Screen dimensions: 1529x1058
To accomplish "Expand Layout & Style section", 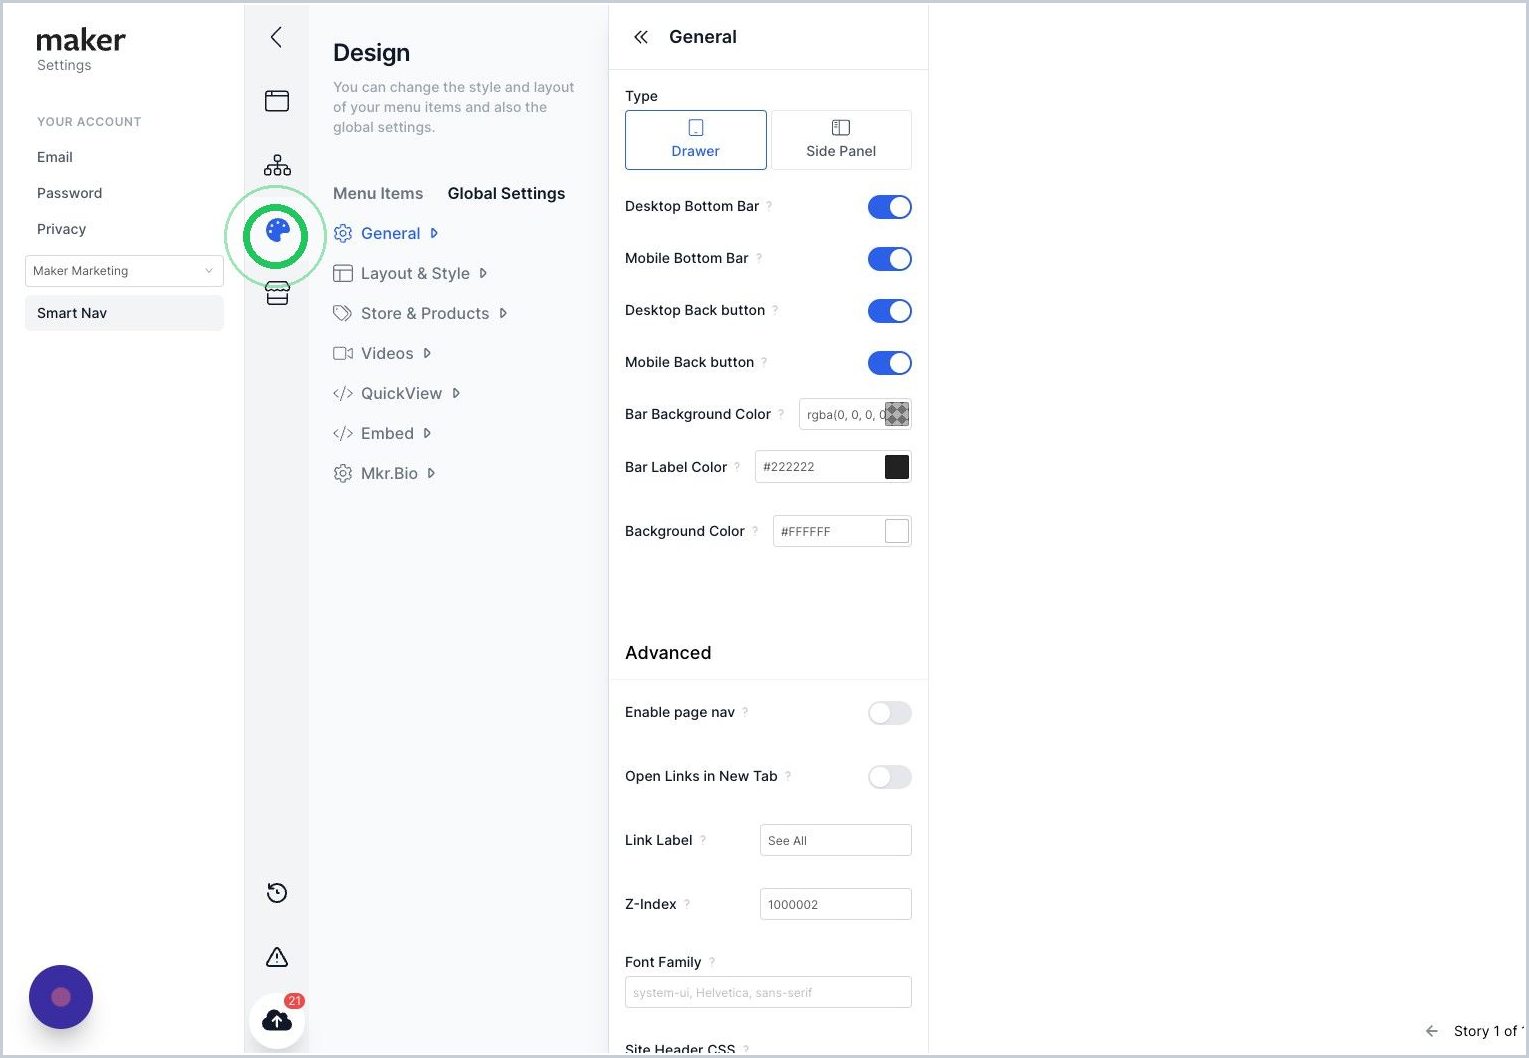I will point(410,273).
